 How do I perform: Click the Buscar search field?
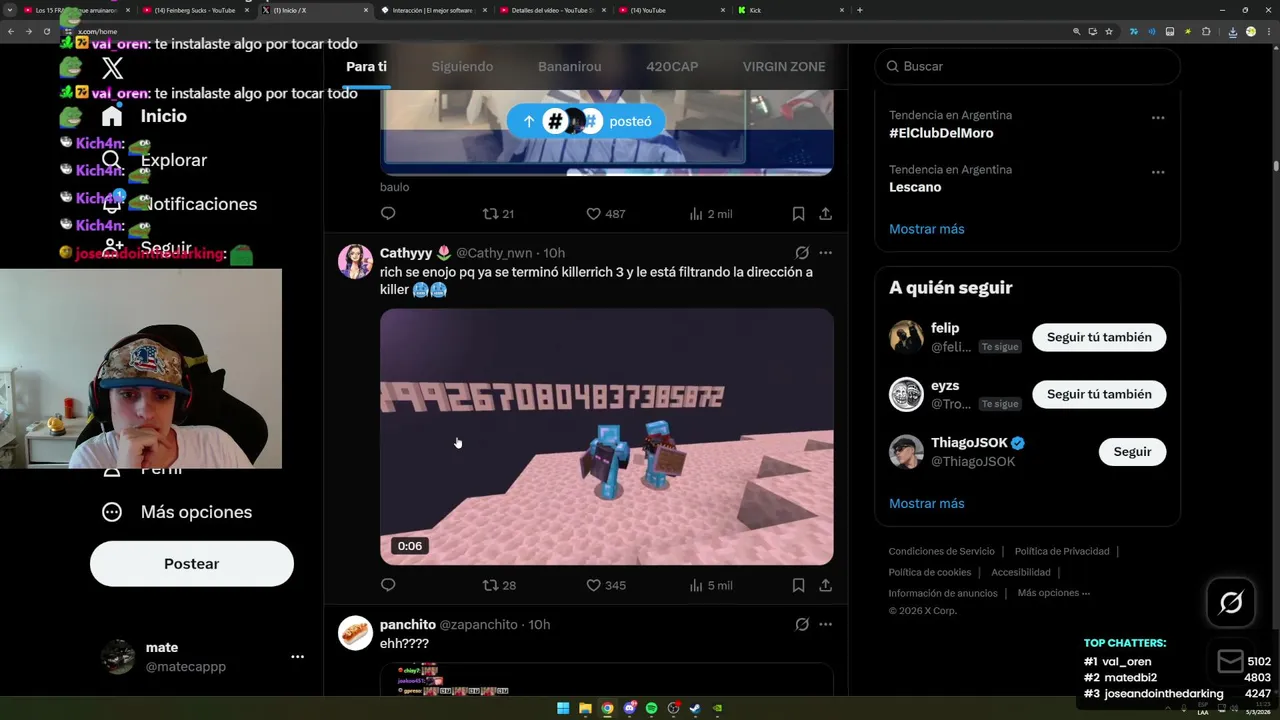click(x=1027, y=66)
